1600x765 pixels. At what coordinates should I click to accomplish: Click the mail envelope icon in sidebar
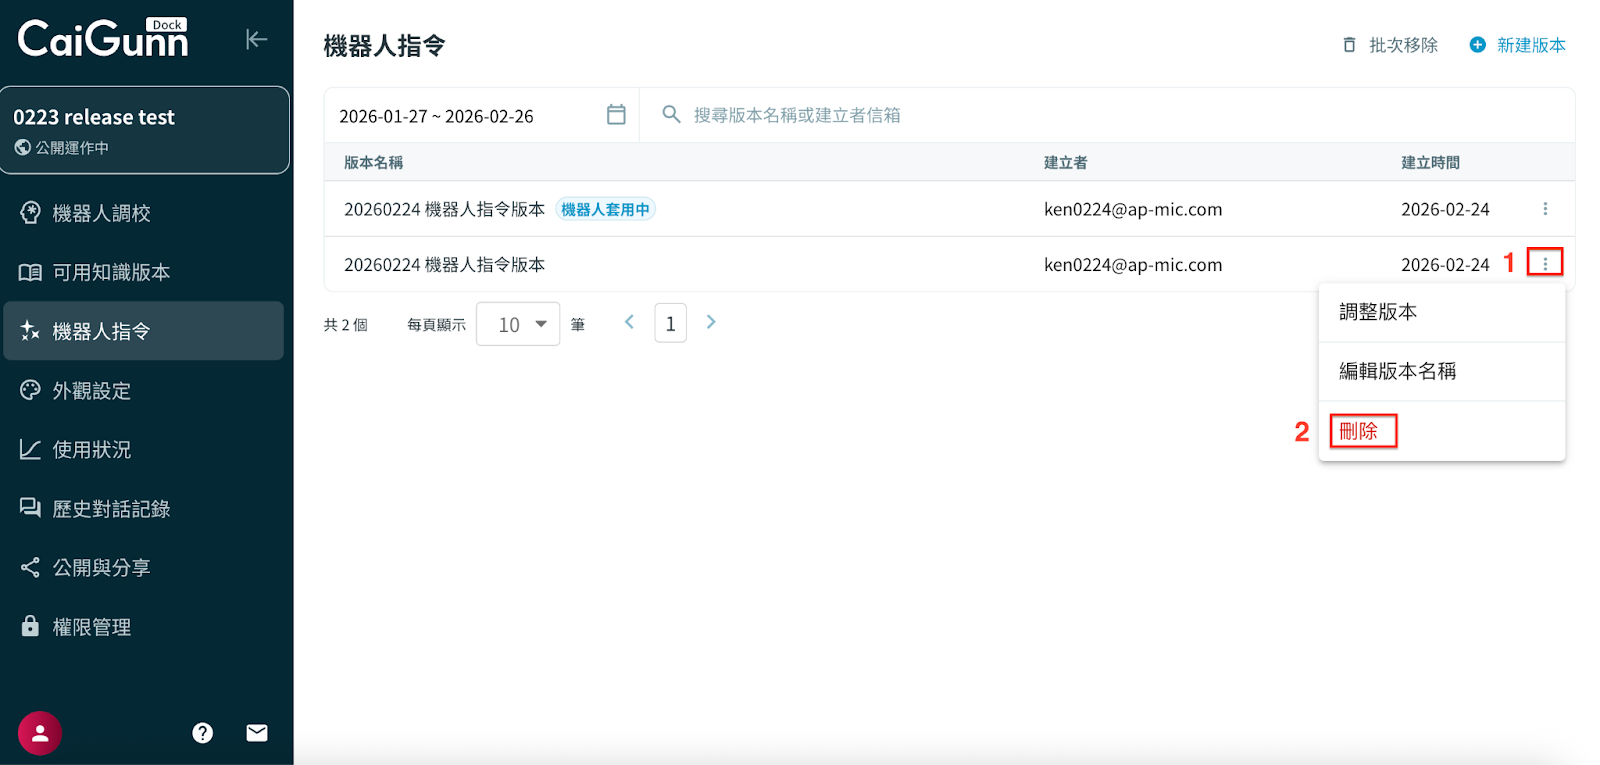click(x=257, y=733)
